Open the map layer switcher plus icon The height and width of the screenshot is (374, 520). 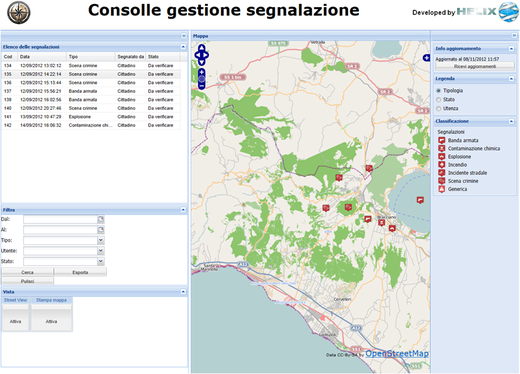tap(426, 58)
